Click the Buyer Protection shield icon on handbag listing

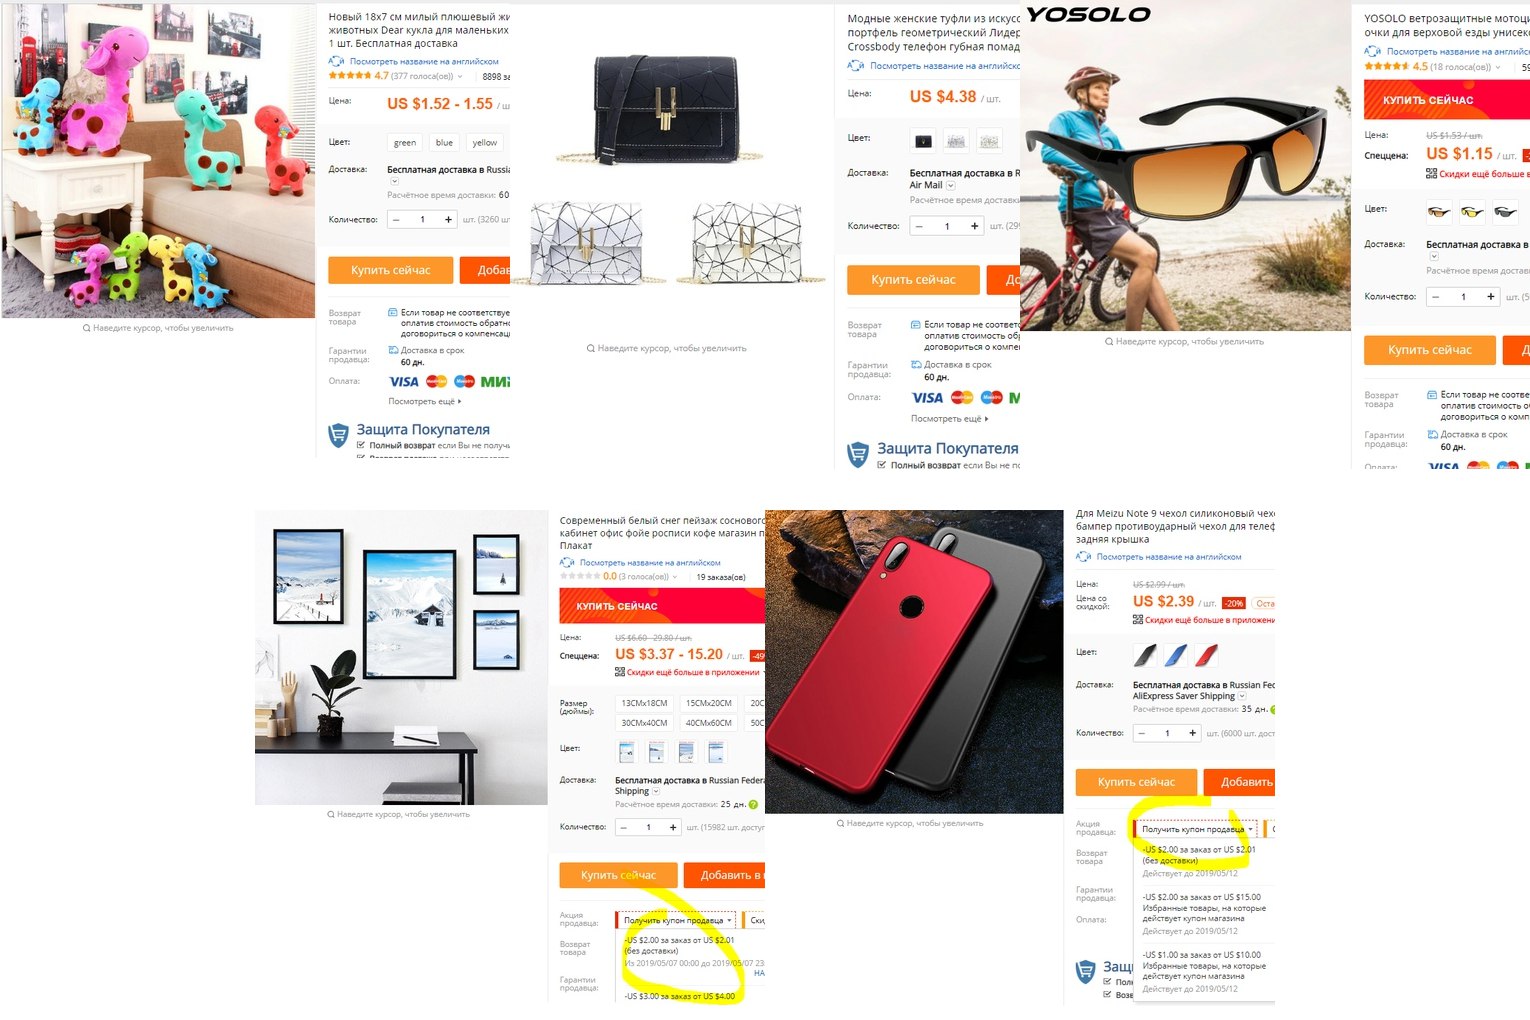coord(858,455)
